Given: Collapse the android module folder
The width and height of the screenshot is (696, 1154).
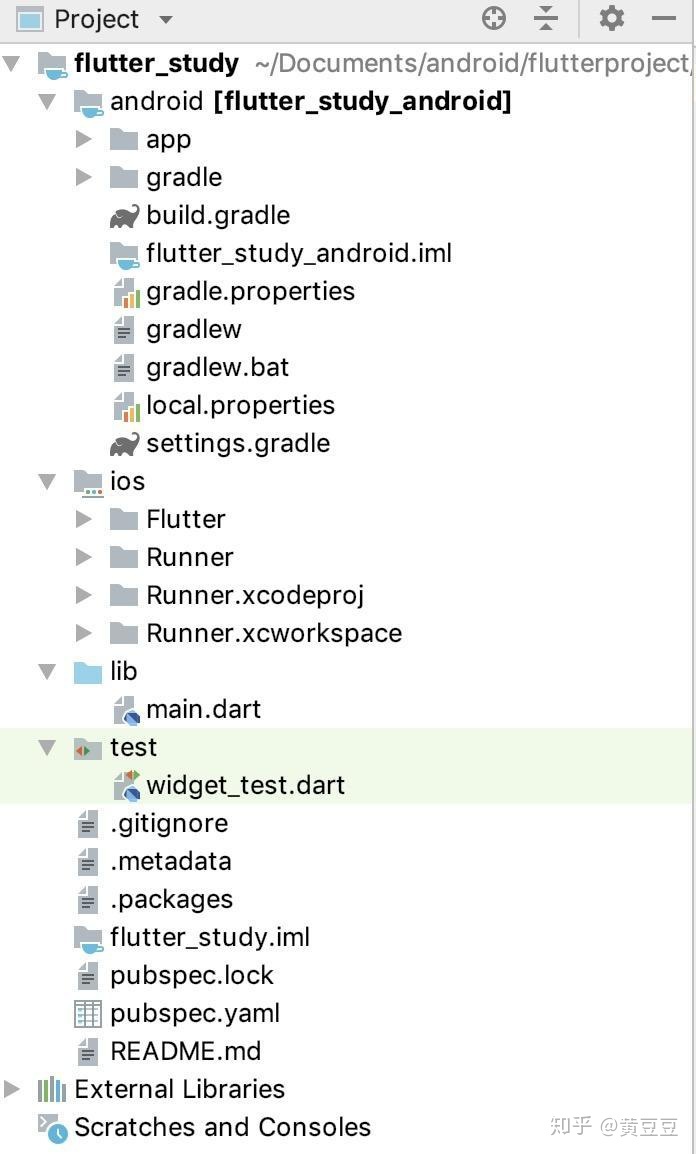Looking at the screenshot, I should 47,101.
